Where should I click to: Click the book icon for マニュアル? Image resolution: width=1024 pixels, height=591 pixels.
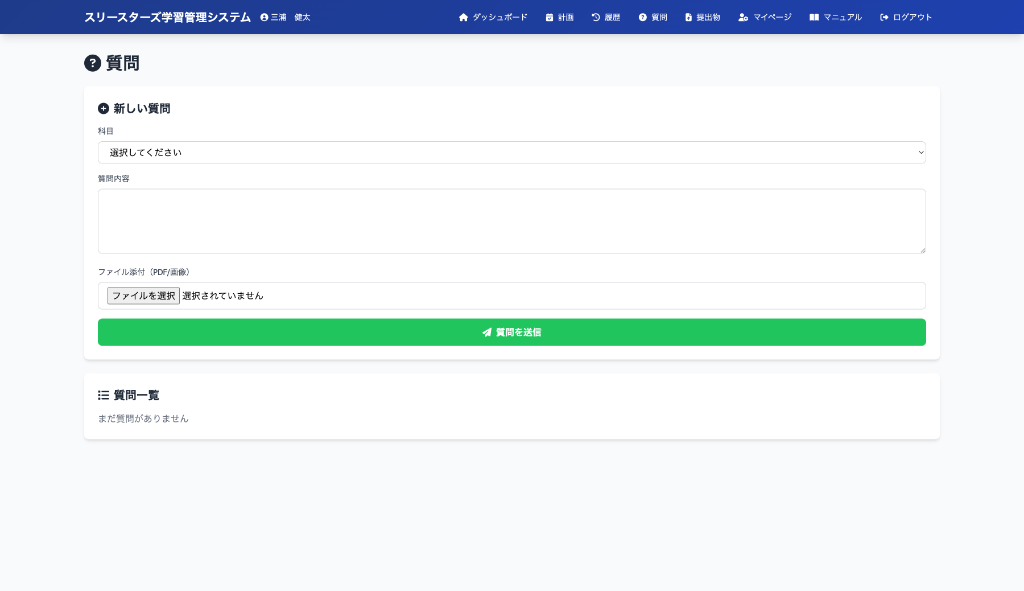click(x=814, y=17)
